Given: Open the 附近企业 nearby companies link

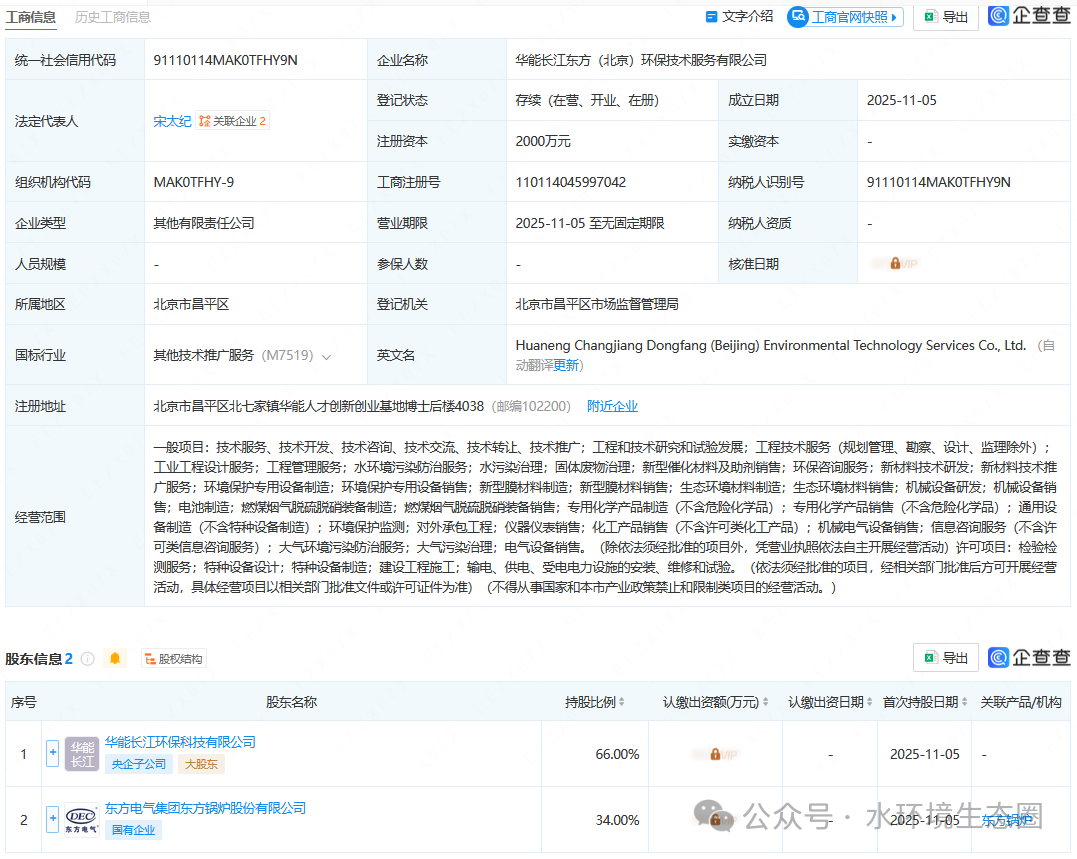Looking at the screenshot, I should [612, 406].
